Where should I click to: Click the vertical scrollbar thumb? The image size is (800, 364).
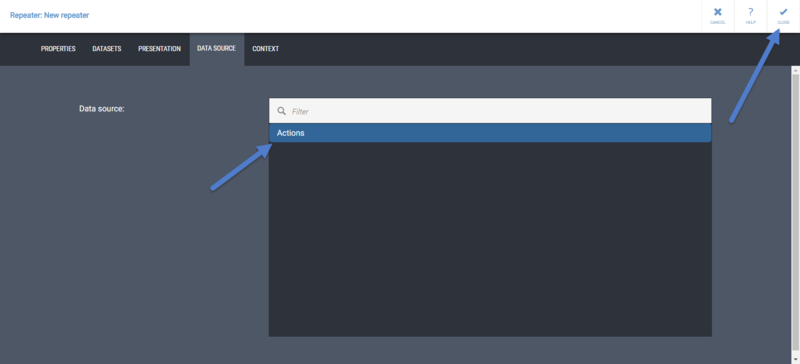(x=795, y=212)
